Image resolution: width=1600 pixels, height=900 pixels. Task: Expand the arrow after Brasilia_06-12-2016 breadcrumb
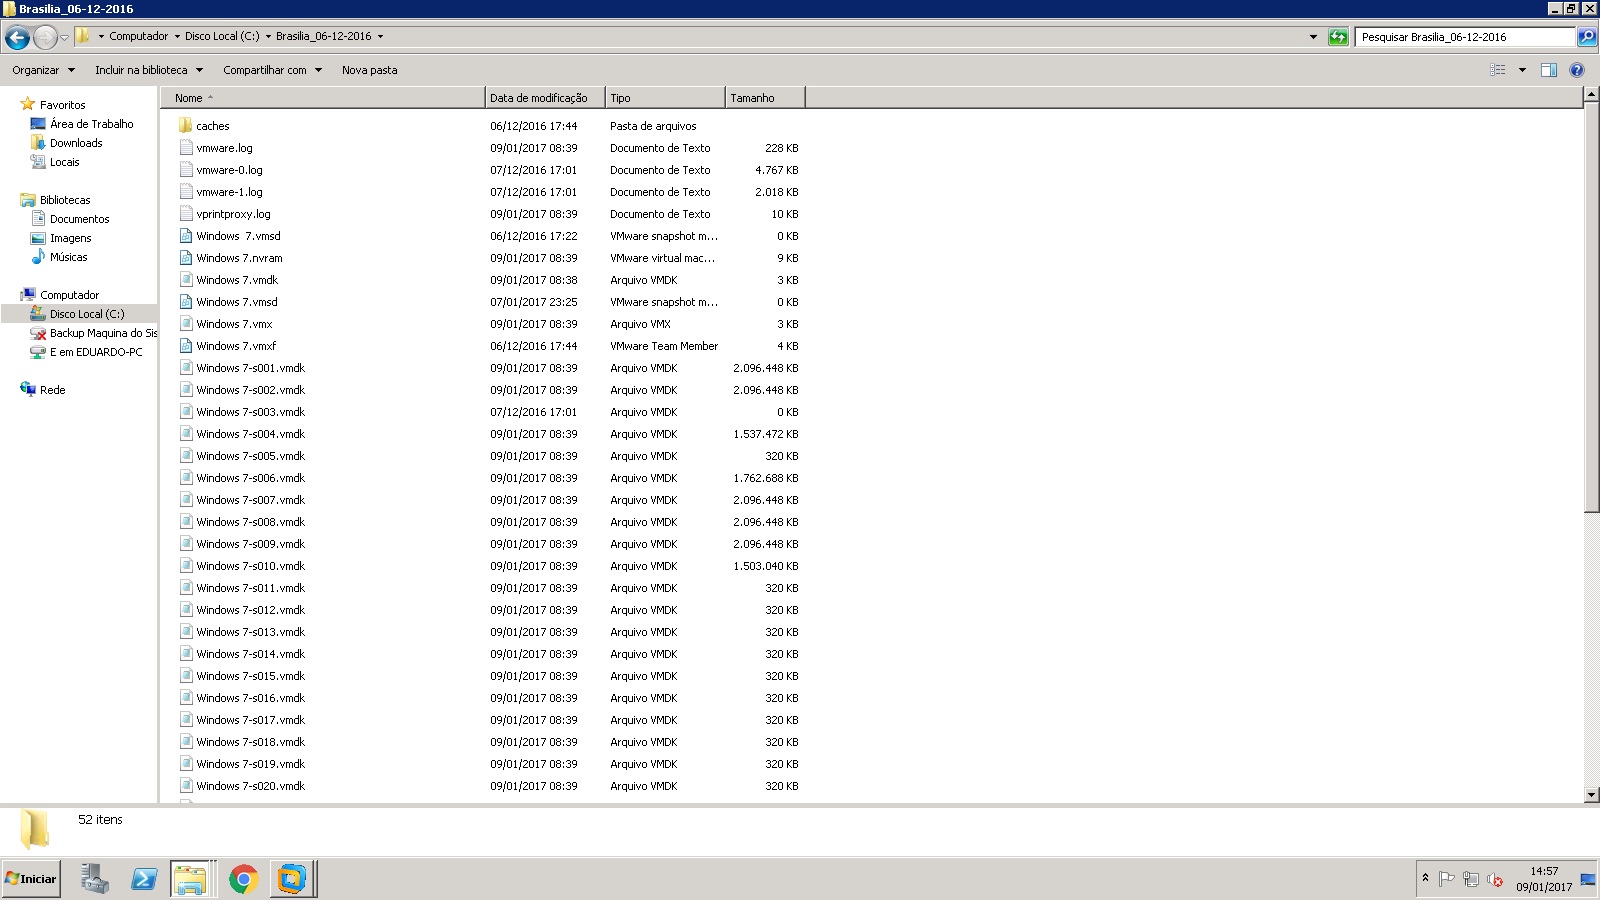(380, 37)
